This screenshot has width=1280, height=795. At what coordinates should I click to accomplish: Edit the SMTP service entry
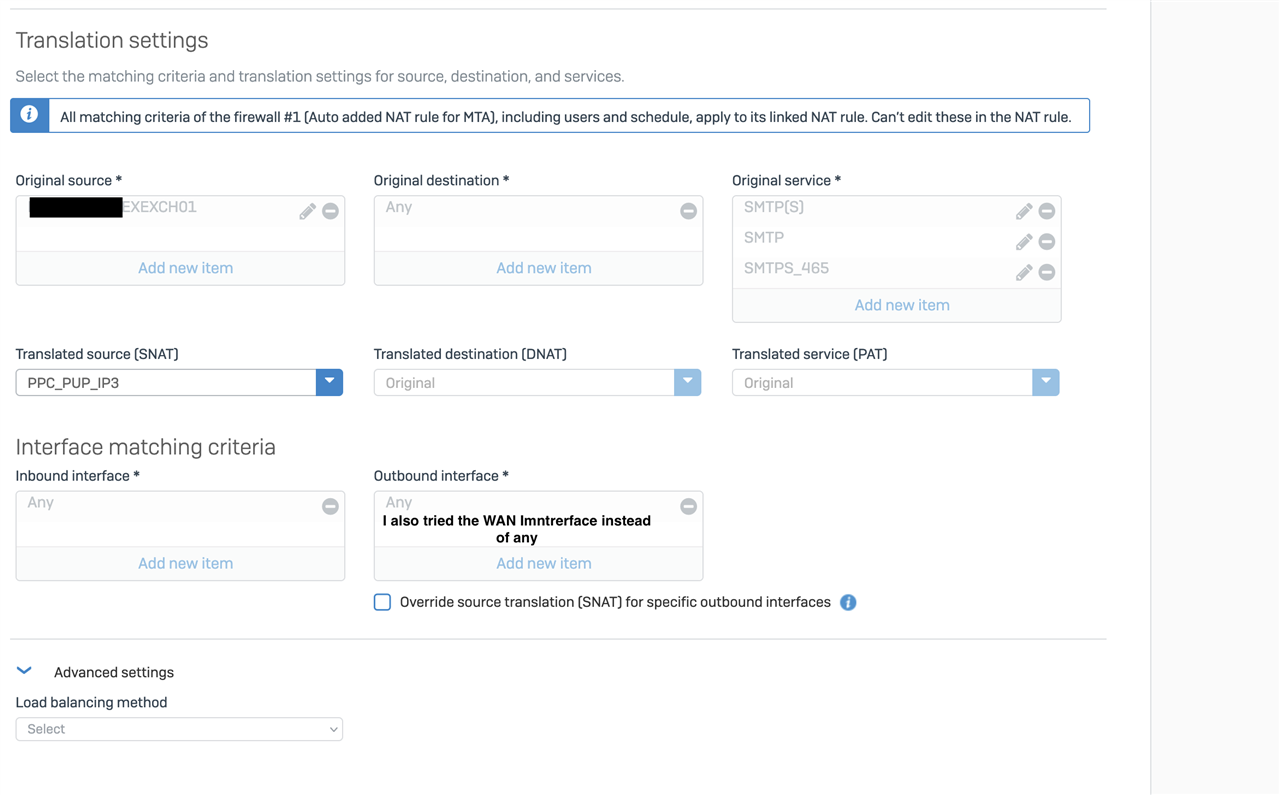coord(1024,242)
